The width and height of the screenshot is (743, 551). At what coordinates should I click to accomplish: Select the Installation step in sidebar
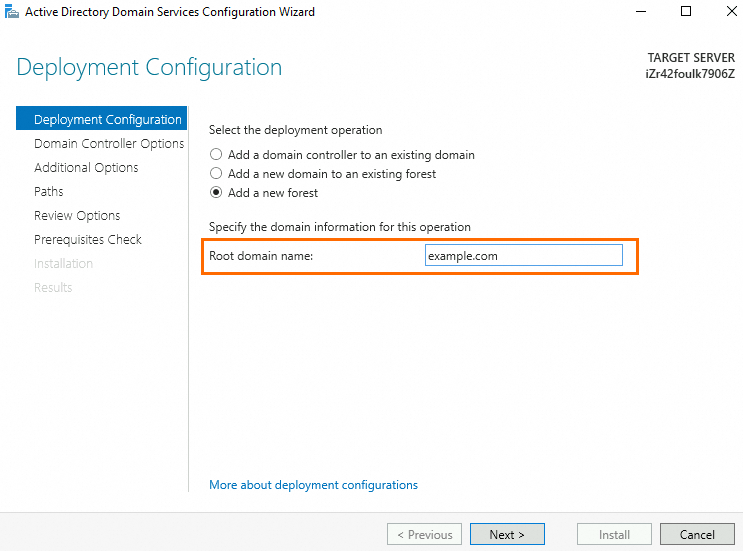point(63,263)
